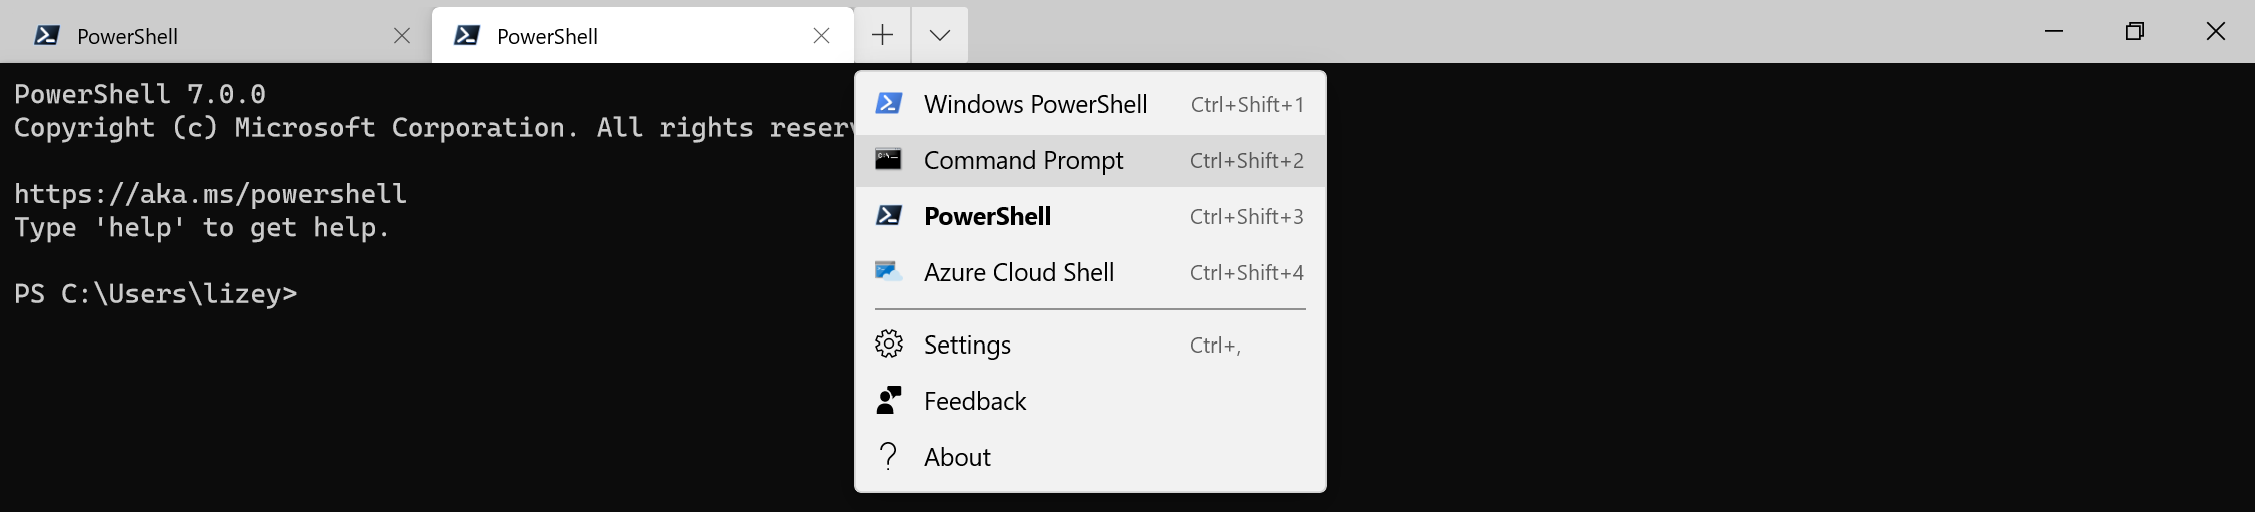This screenshot has height=512, width=2255.
Task: Click the terminal prompt line PS C:\Users\lizey>
Action: [156, 294]
